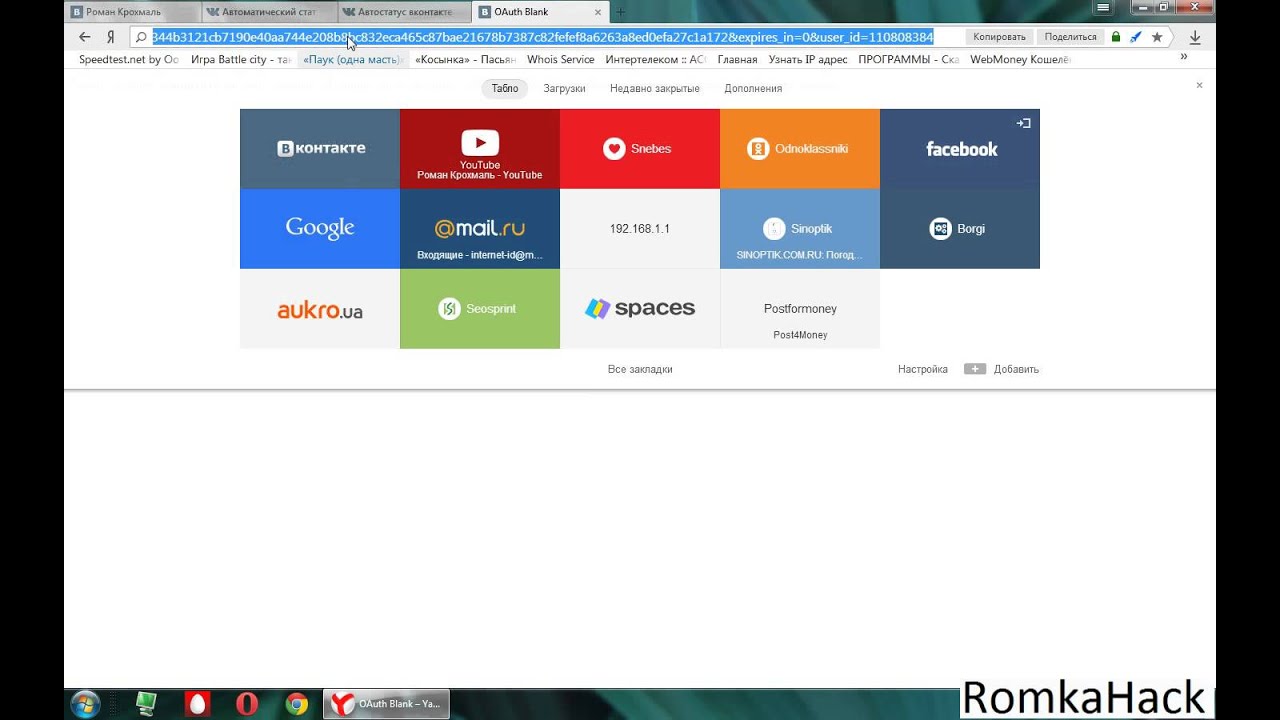Open the aukro.ua tile

(x=320, y=309)
